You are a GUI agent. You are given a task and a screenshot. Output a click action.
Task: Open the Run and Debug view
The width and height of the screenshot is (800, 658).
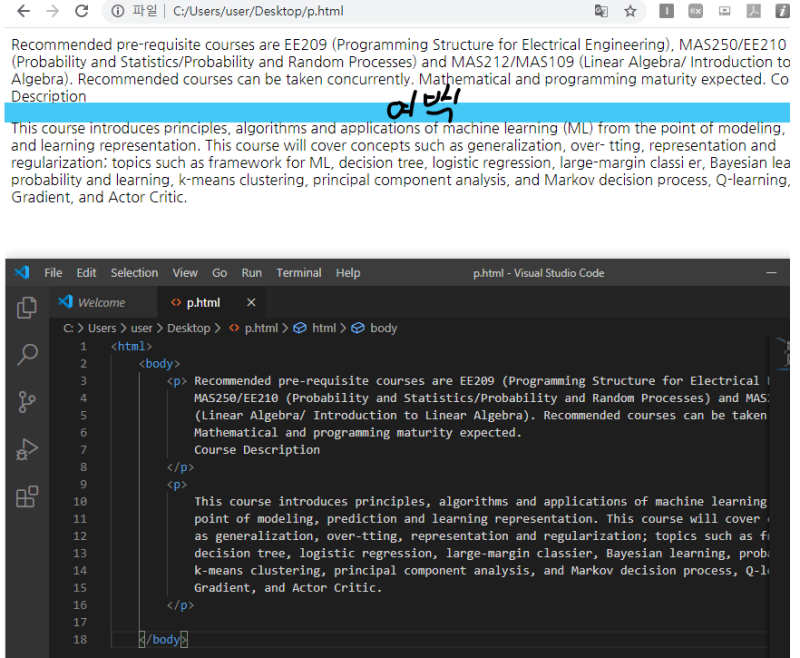27,449
